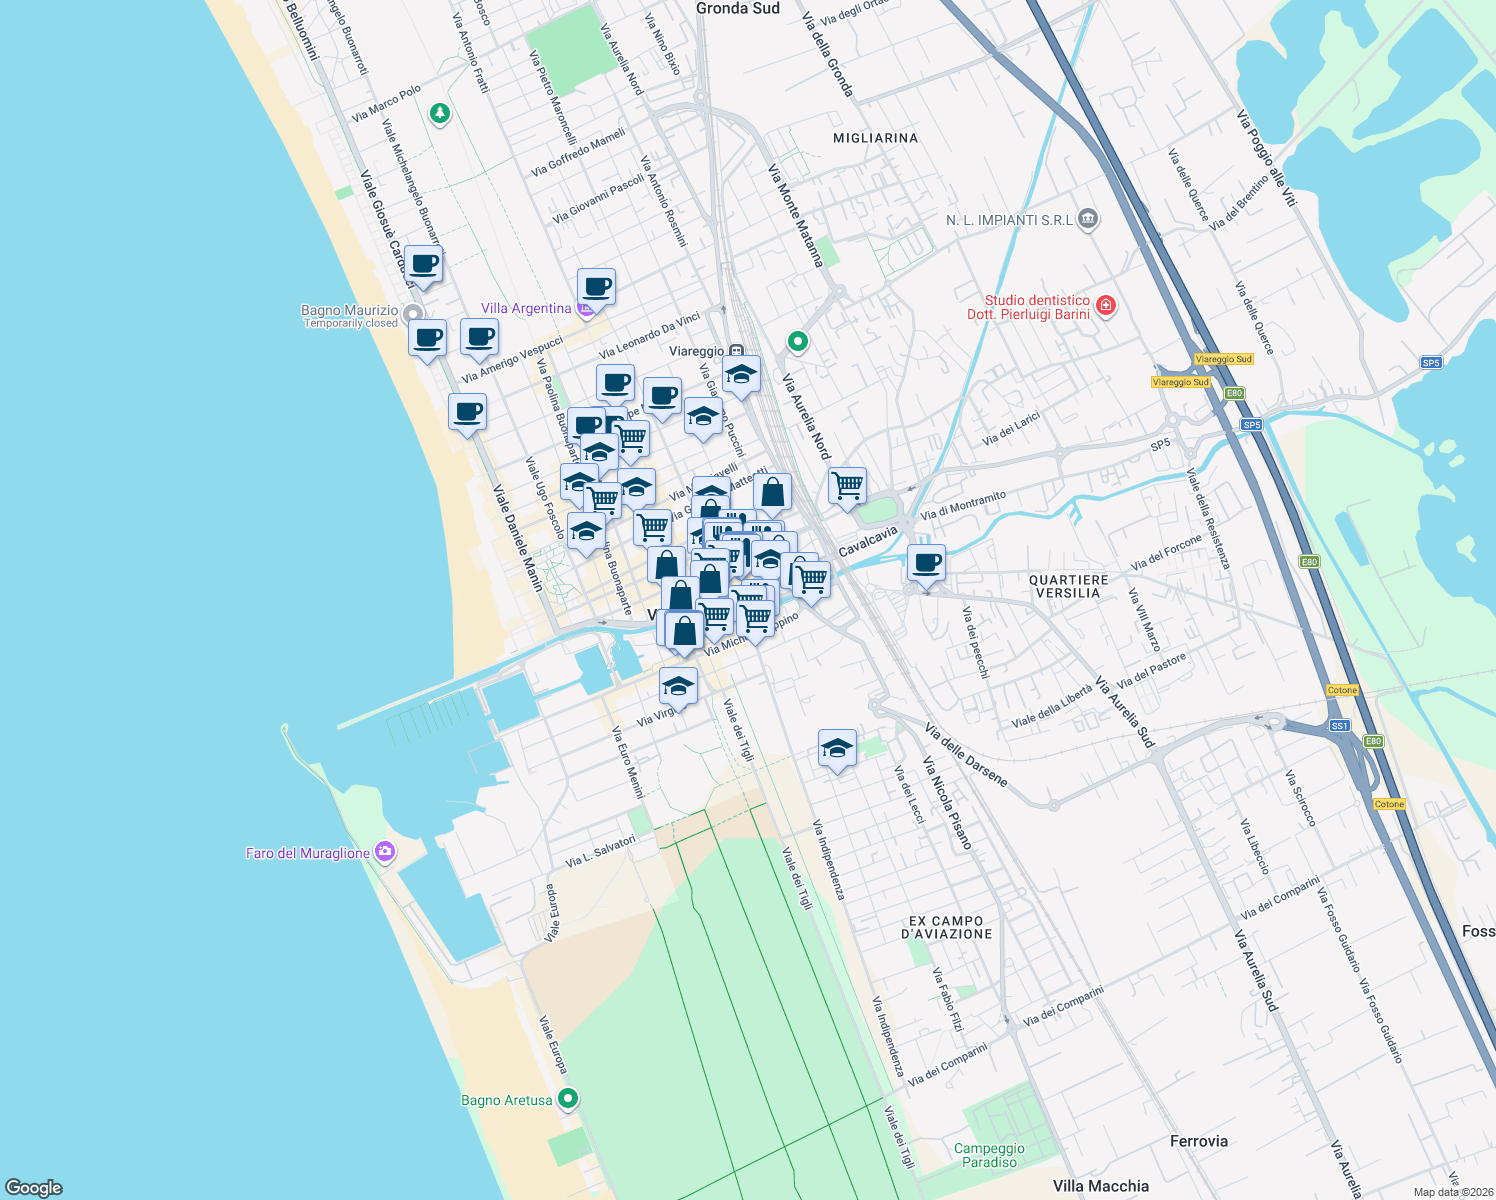Select the green tree marker near Via Marco Polo
The image size is (1496, 1200).
point(439,113)
